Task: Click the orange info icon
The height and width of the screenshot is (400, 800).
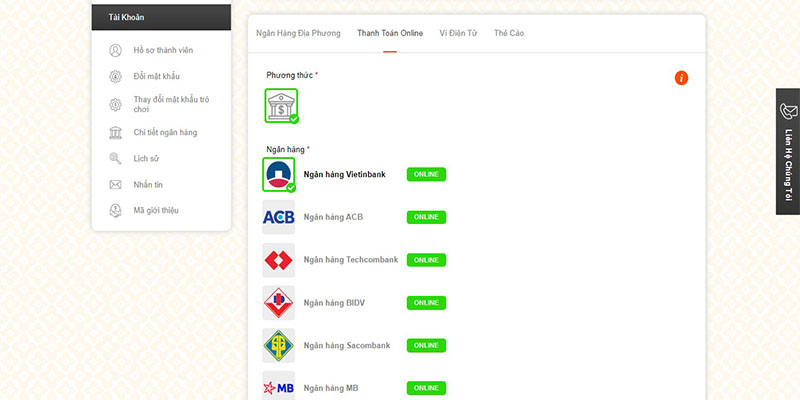Action: (x=681, y=78)
